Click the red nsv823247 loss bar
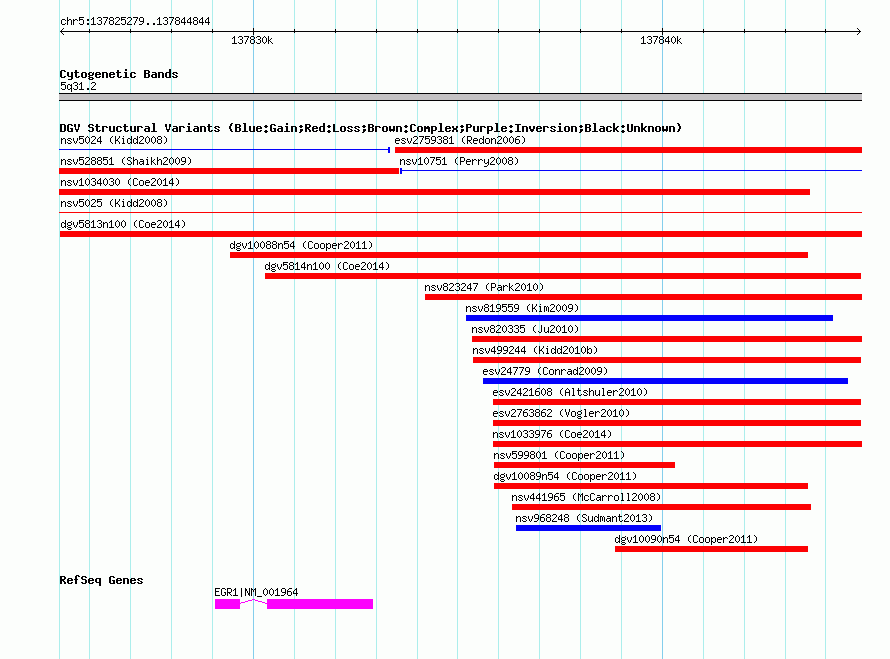Screen dimensions: 890x659 pos(644,297)
